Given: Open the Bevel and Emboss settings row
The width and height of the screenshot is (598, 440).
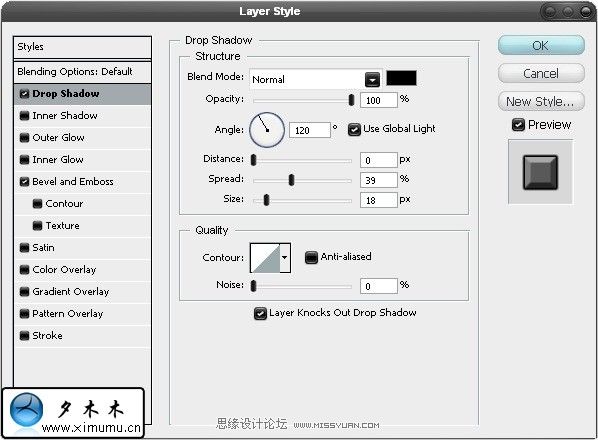Looking at the screenshot, I should [82, 182].
